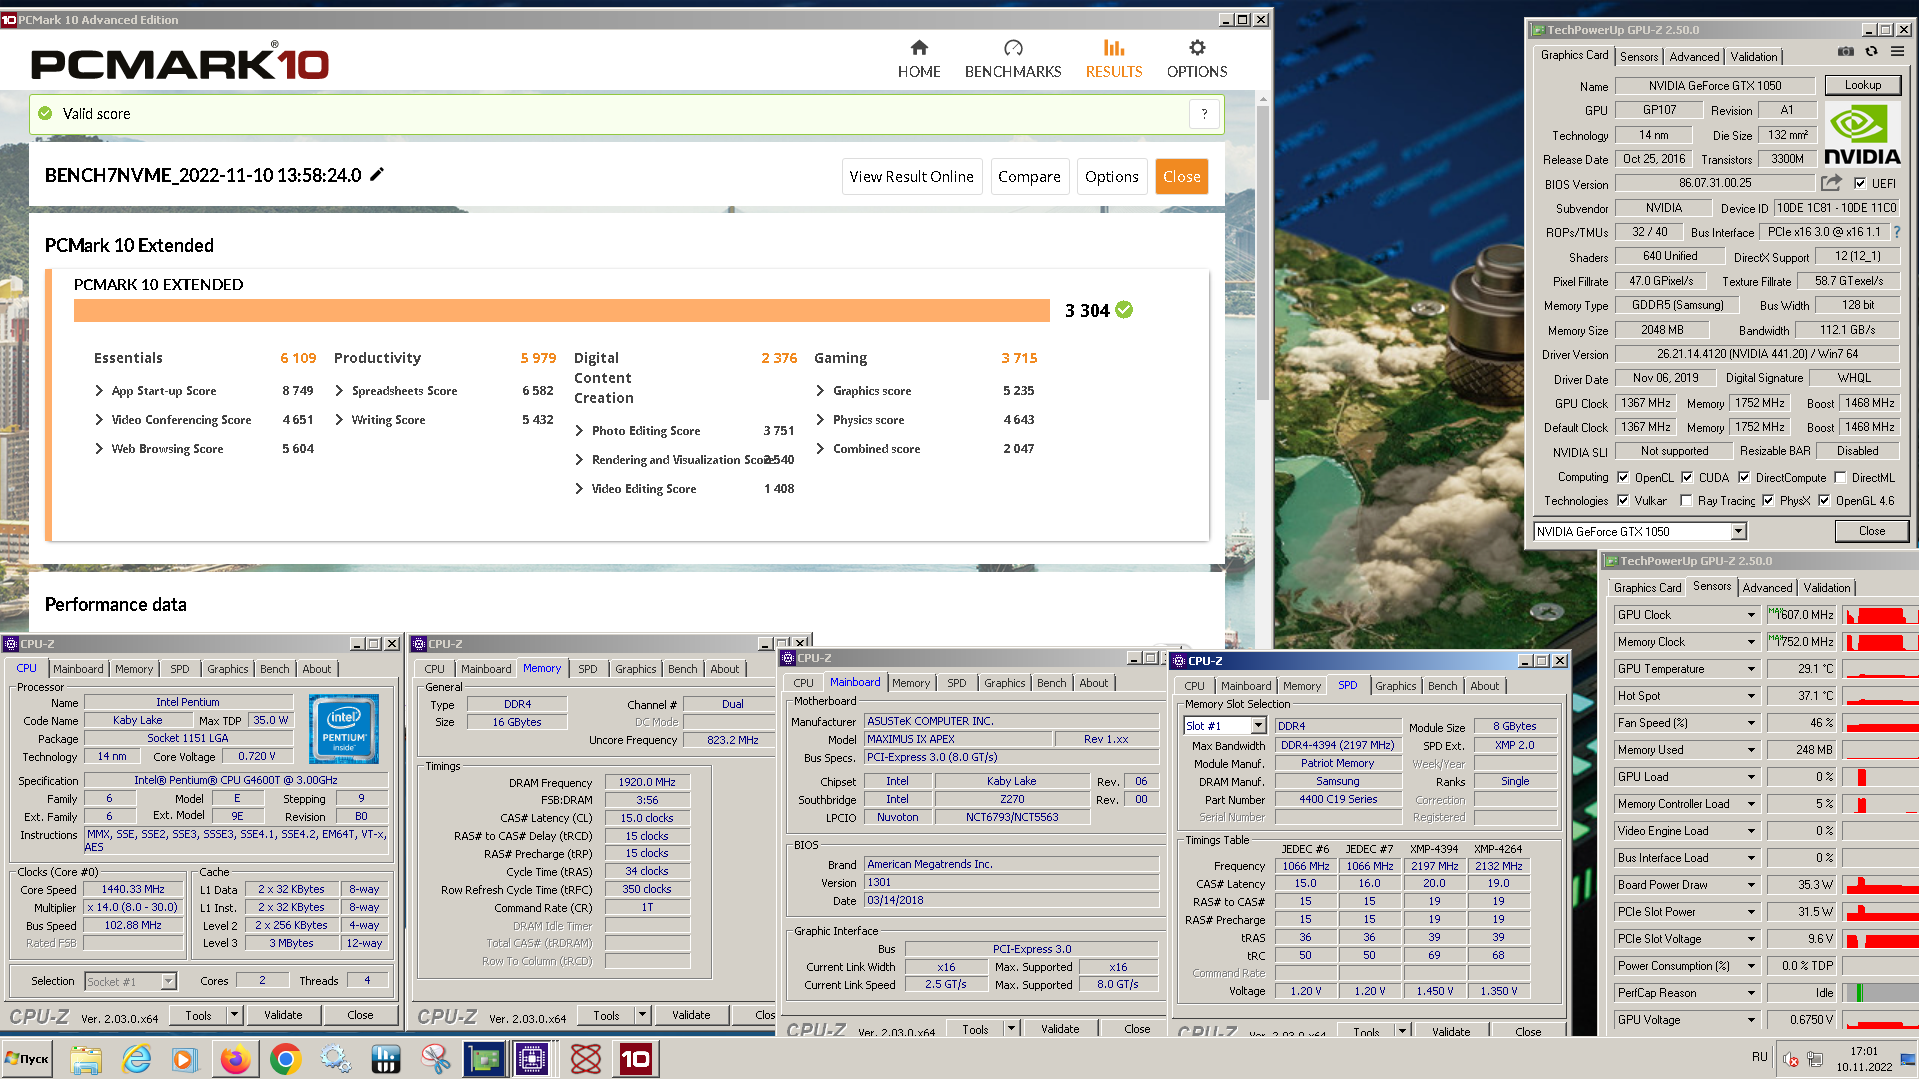Image resolution: width=1919 pixels, height=1079 pixels.
Task: Click the Compare button
Action: pyautogui.click(x=1029, y=177)
